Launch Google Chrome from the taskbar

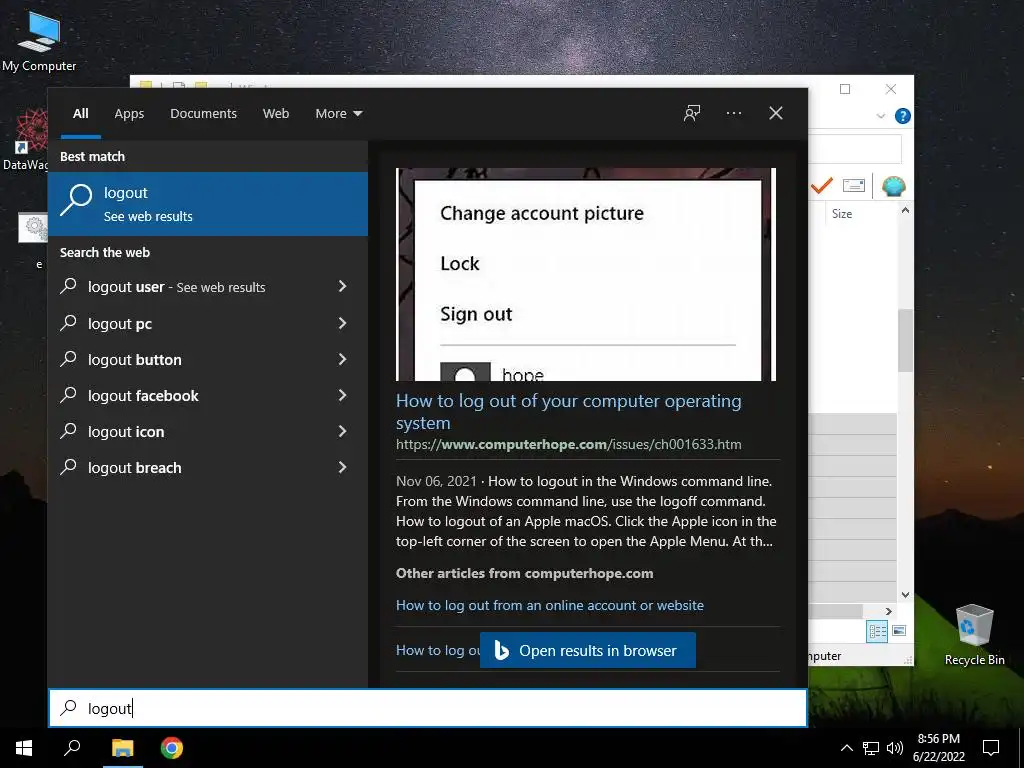(x=172, y=748)
